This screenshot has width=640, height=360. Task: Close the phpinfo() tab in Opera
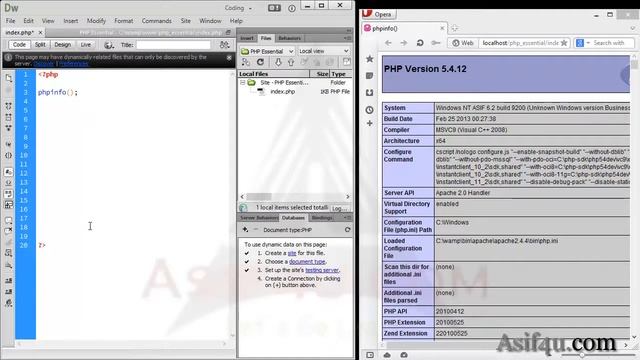click(442, 28)
